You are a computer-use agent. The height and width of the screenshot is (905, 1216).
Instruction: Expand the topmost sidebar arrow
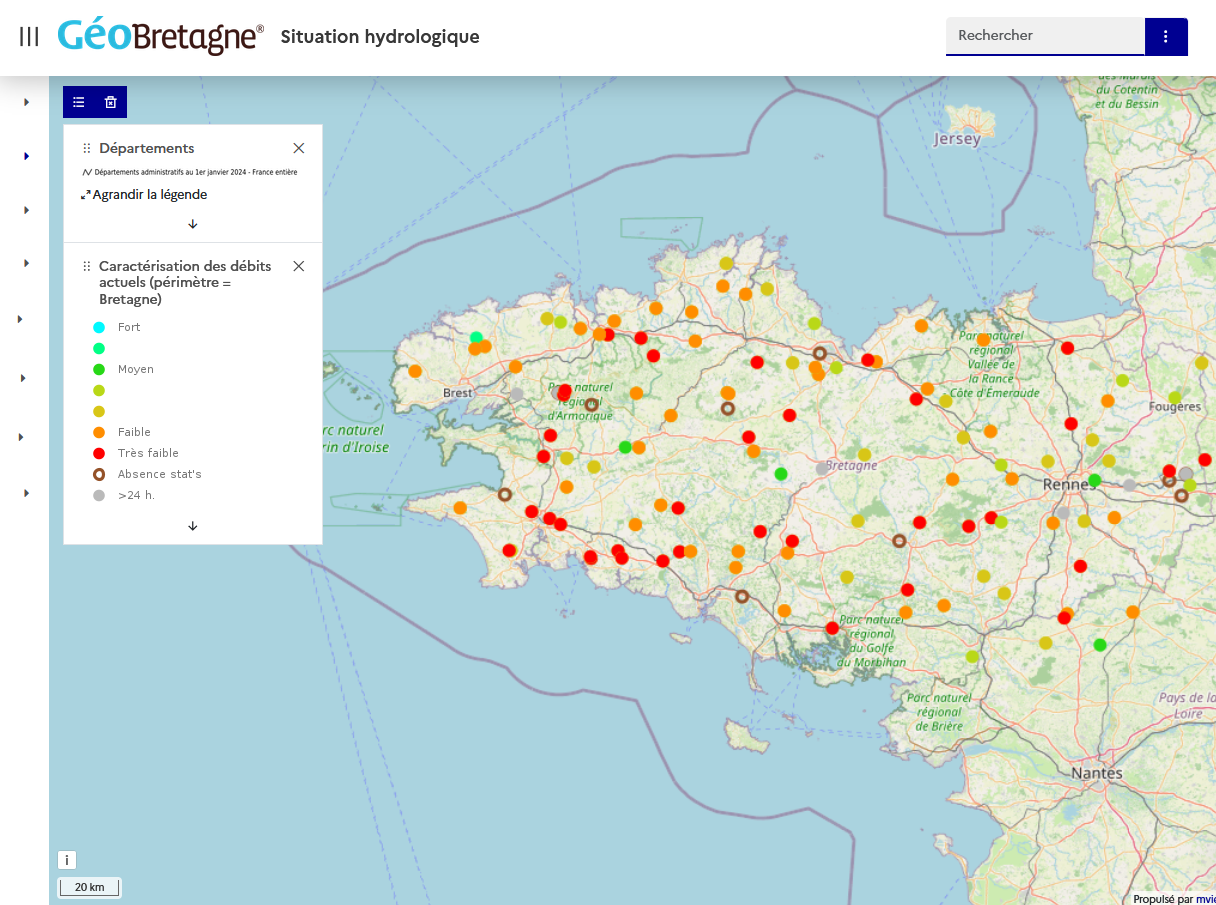pyautogui.click(x=27, y=102)
